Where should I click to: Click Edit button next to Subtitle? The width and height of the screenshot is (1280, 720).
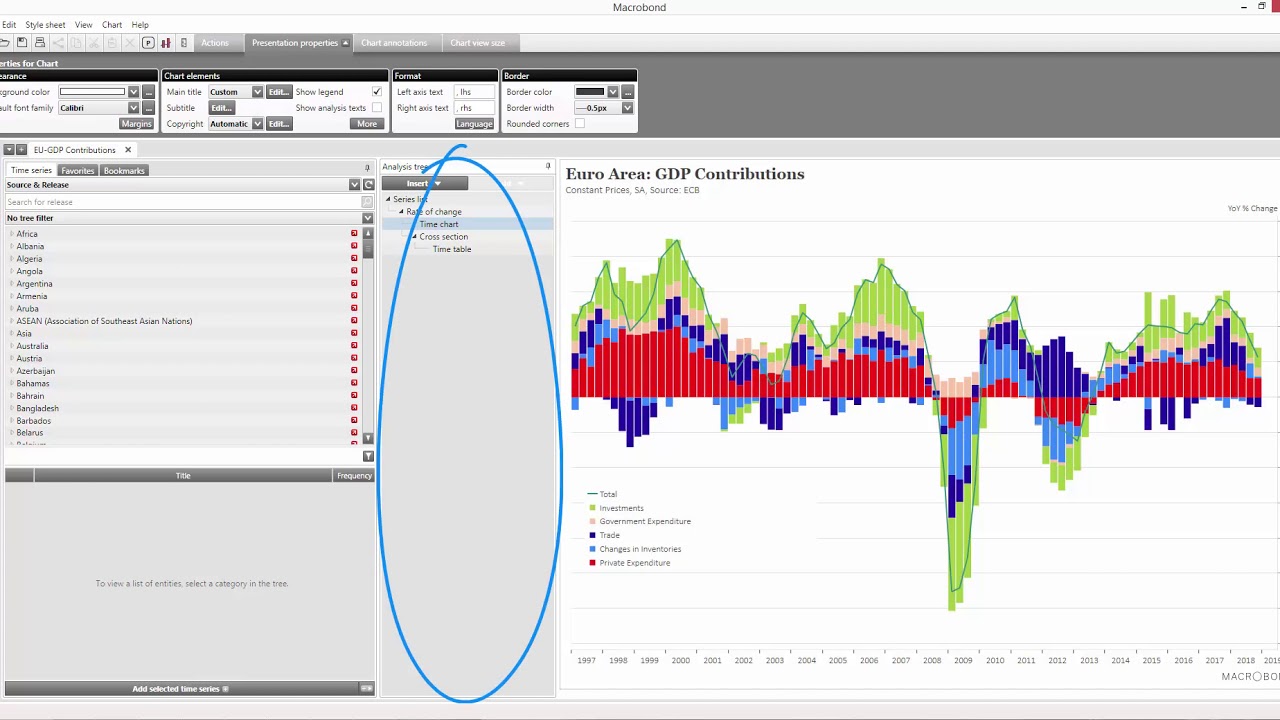(221, 108)
